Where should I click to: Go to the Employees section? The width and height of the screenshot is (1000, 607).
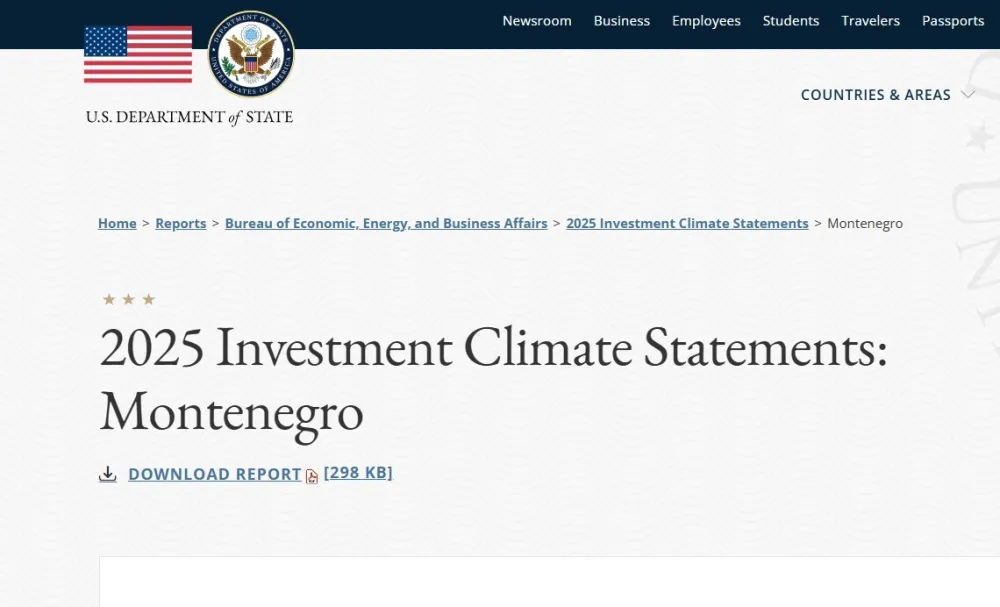pyautogui.click(x=706, y=21)
